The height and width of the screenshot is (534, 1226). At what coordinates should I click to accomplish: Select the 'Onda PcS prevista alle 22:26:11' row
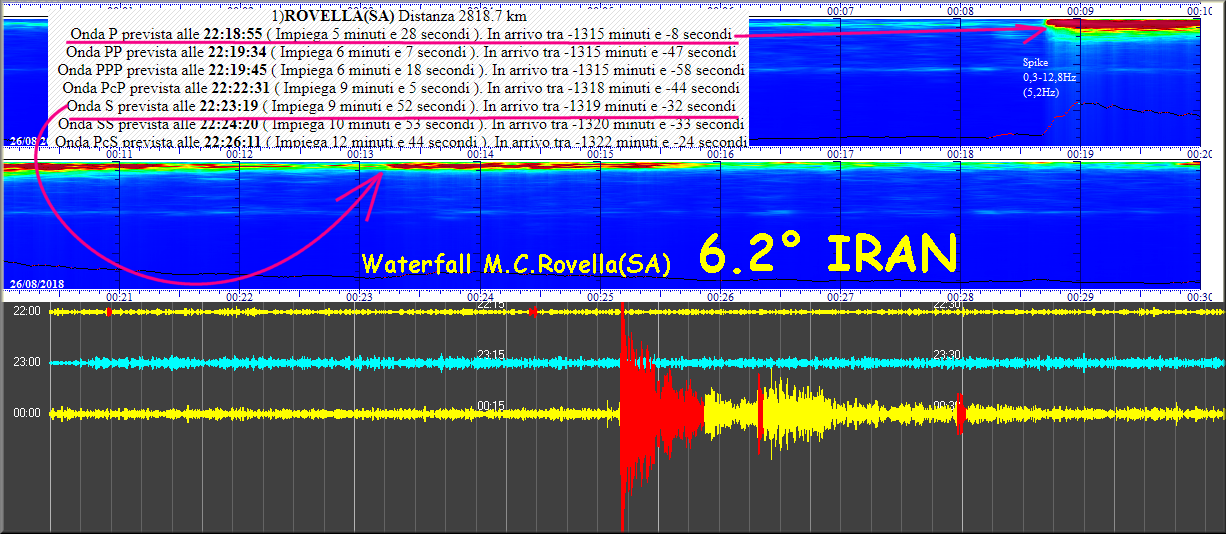click(401, 142)
